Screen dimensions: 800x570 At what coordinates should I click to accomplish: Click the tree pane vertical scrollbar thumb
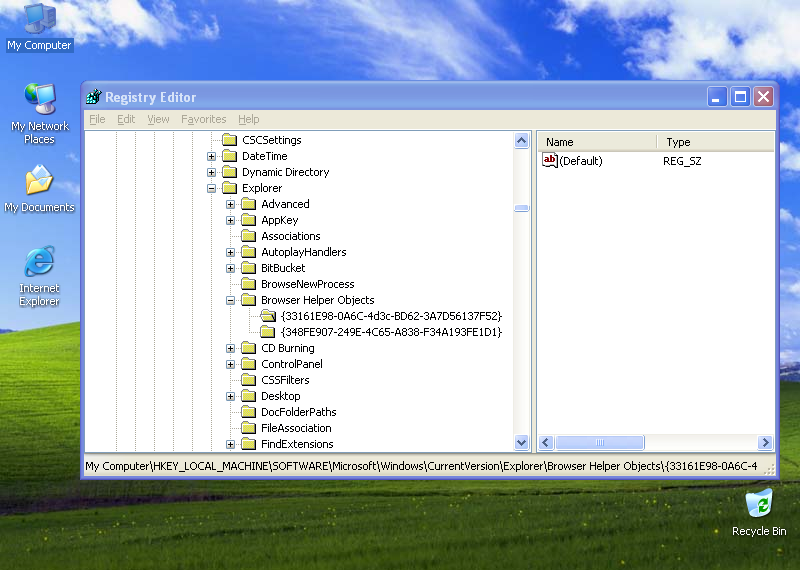pos(521,208)
